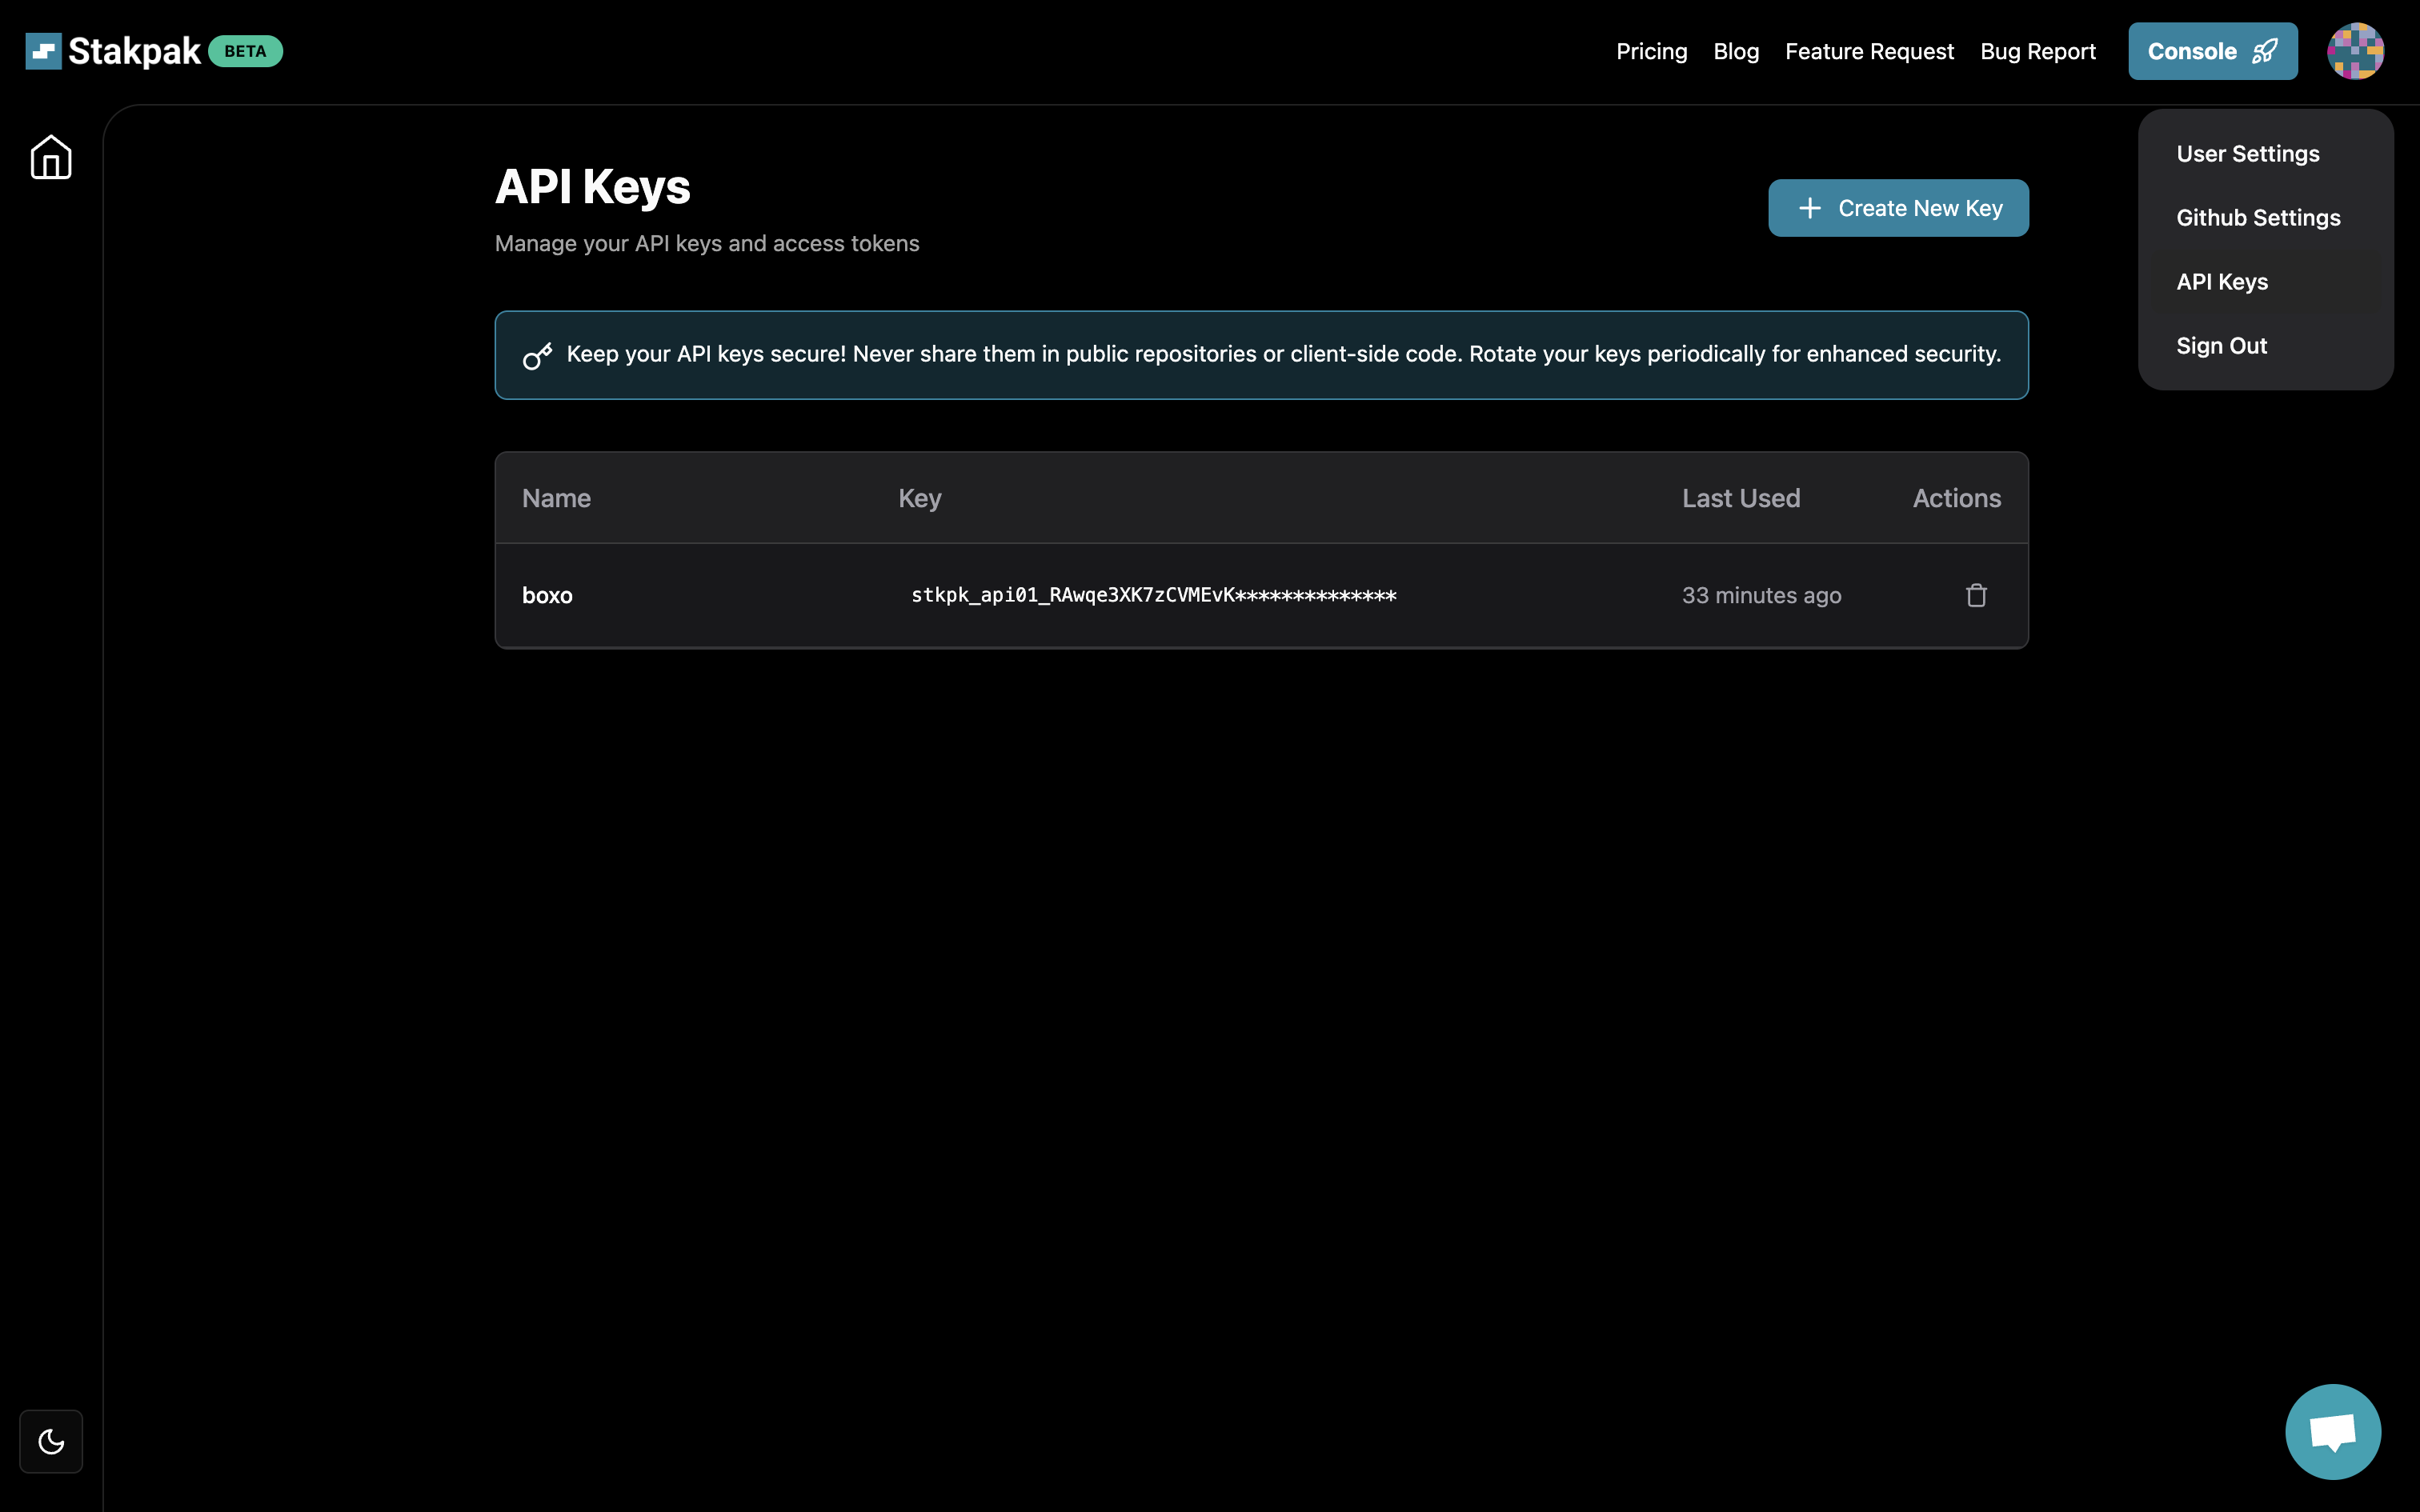Delete the boxo API key
The width and height of the screenshot is (2420, 1512).
tap(1976, 595)
